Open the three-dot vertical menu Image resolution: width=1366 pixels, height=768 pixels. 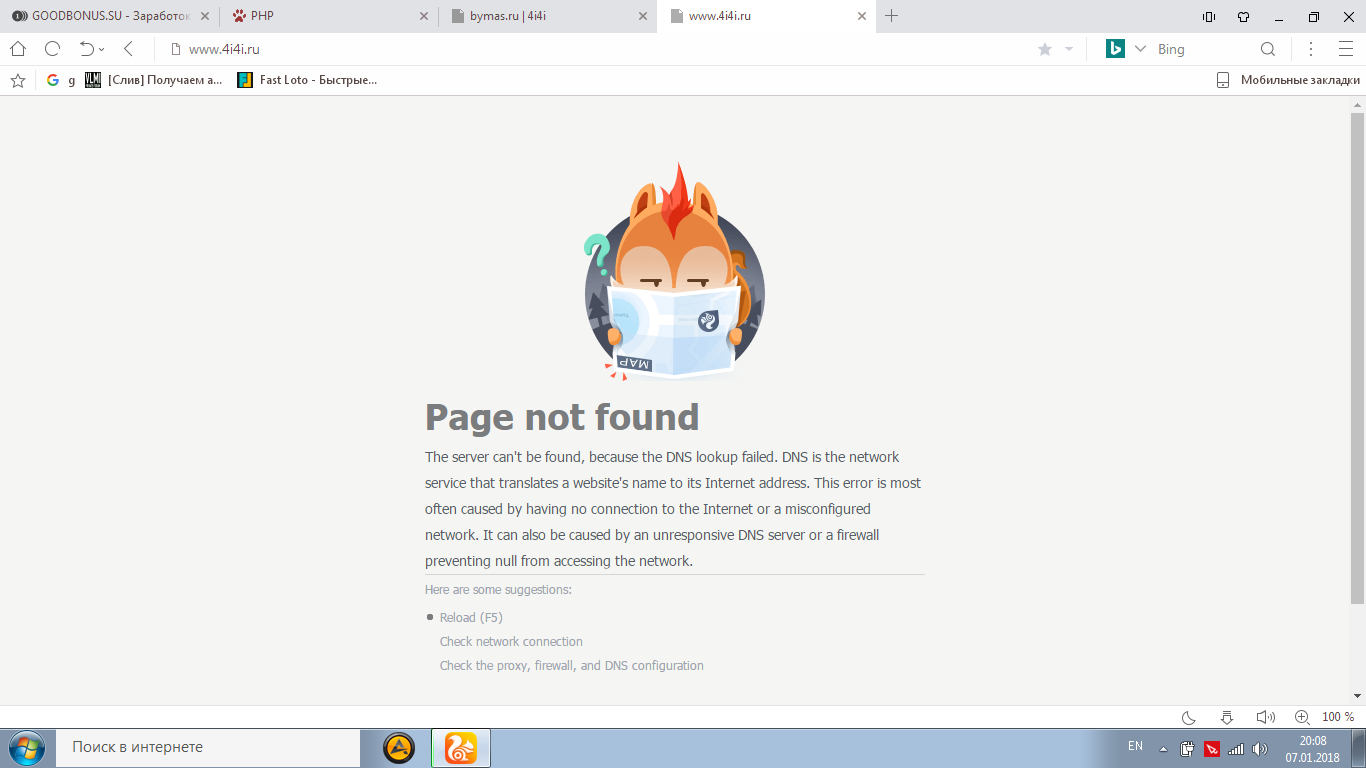[x=1311, y=49]
